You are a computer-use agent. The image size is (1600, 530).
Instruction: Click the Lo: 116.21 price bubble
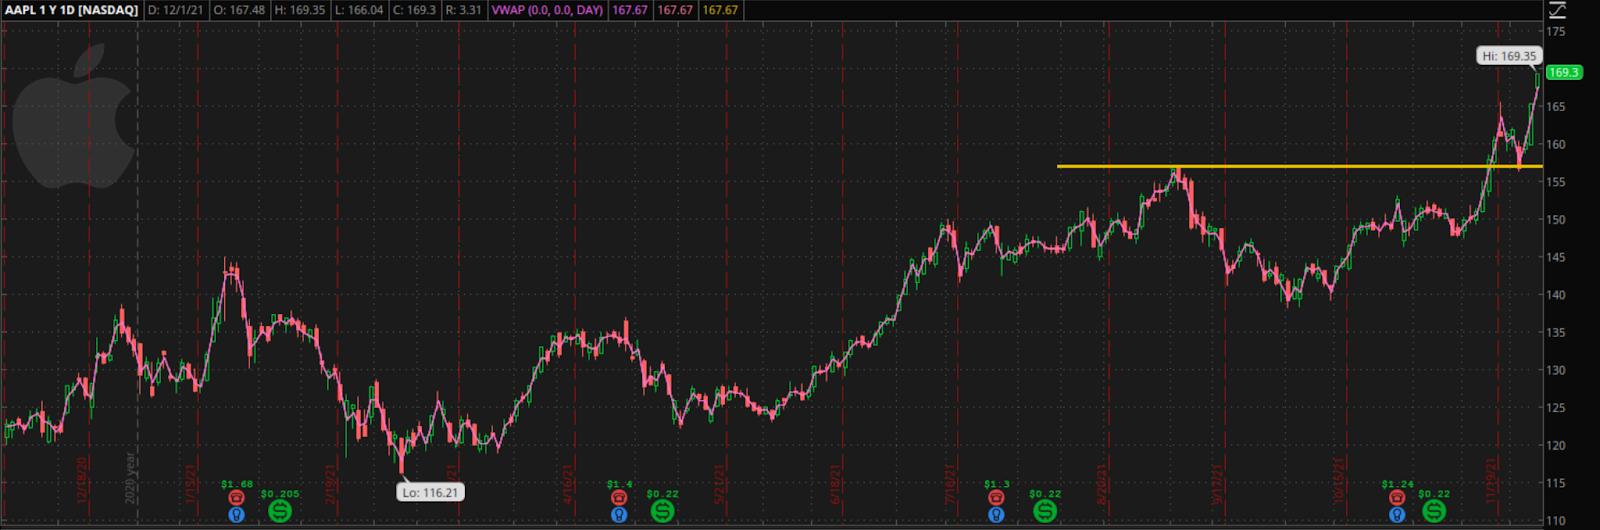[x=430, y=492]
